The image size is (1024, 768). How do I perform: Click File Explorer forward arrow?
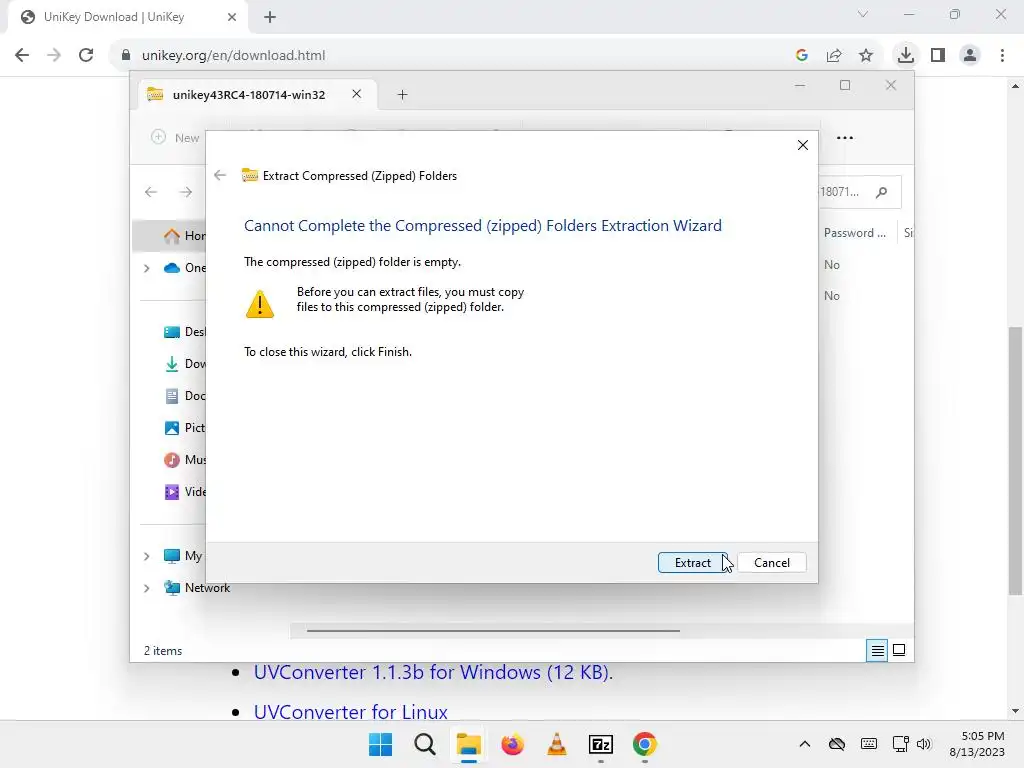[x=186, y=191]
